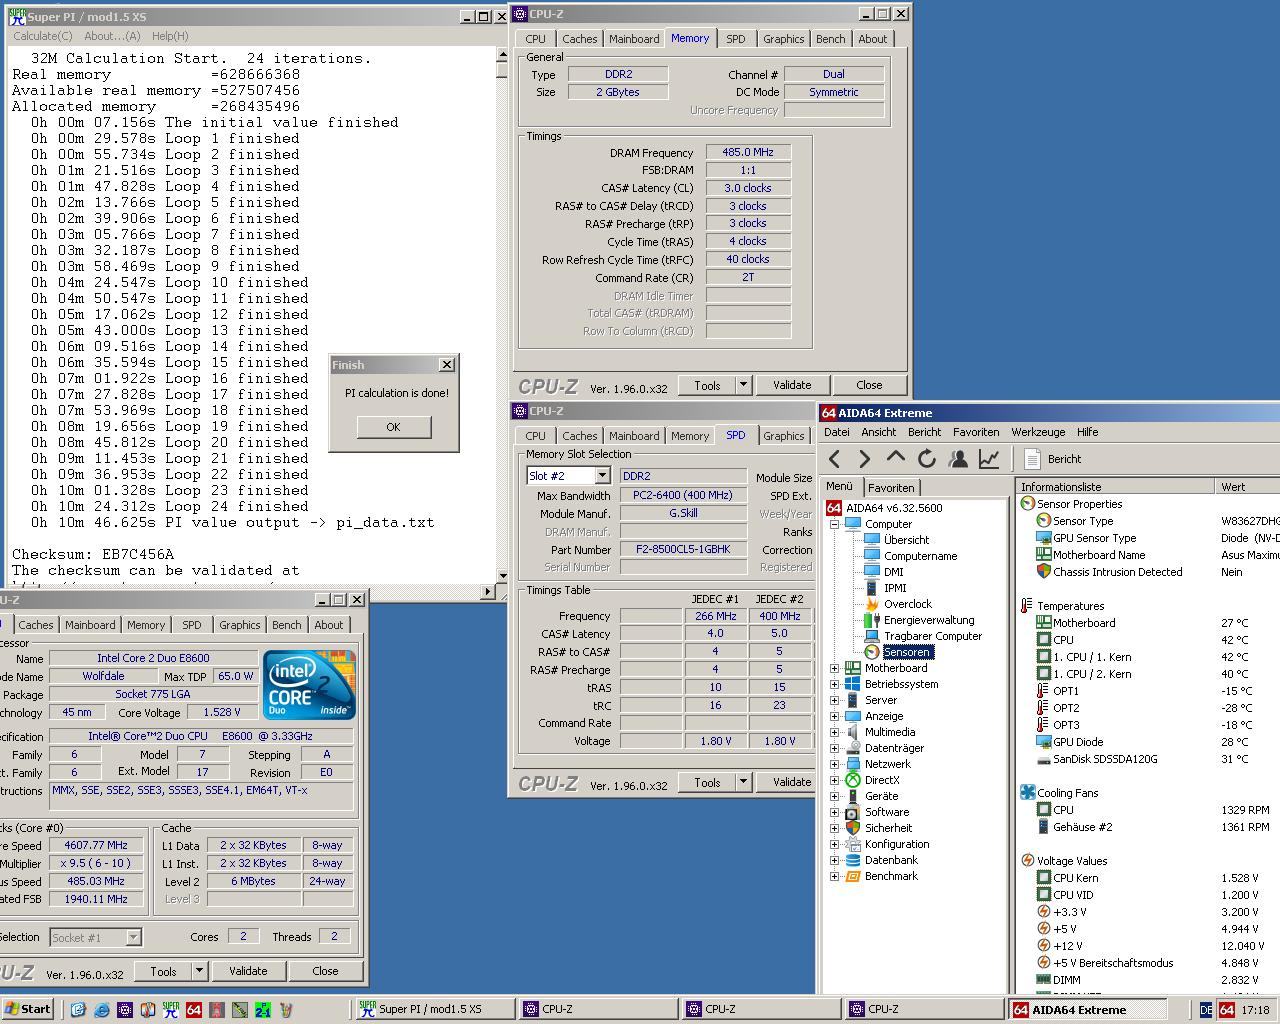Select the Sensoren gauge entry
Image resolution: width=1280 pixels, height=1024 pixels.
(872, 652)
